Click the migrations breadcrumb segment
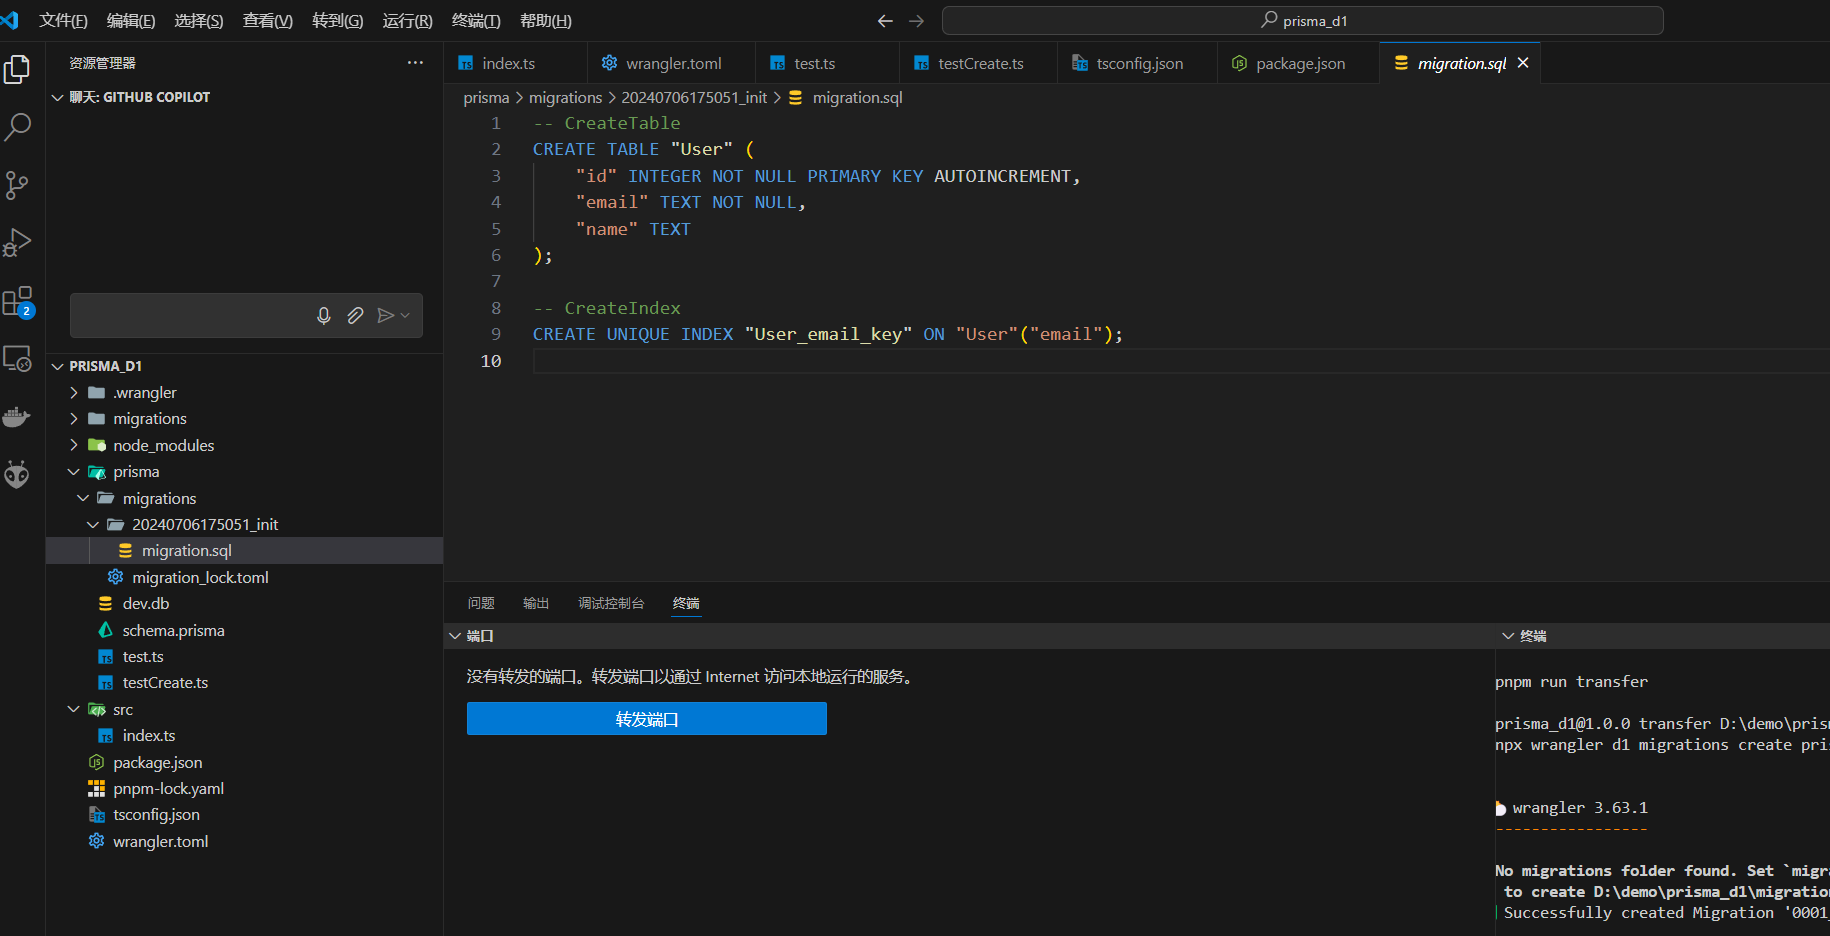The image size is (1830, 936). 565,97
